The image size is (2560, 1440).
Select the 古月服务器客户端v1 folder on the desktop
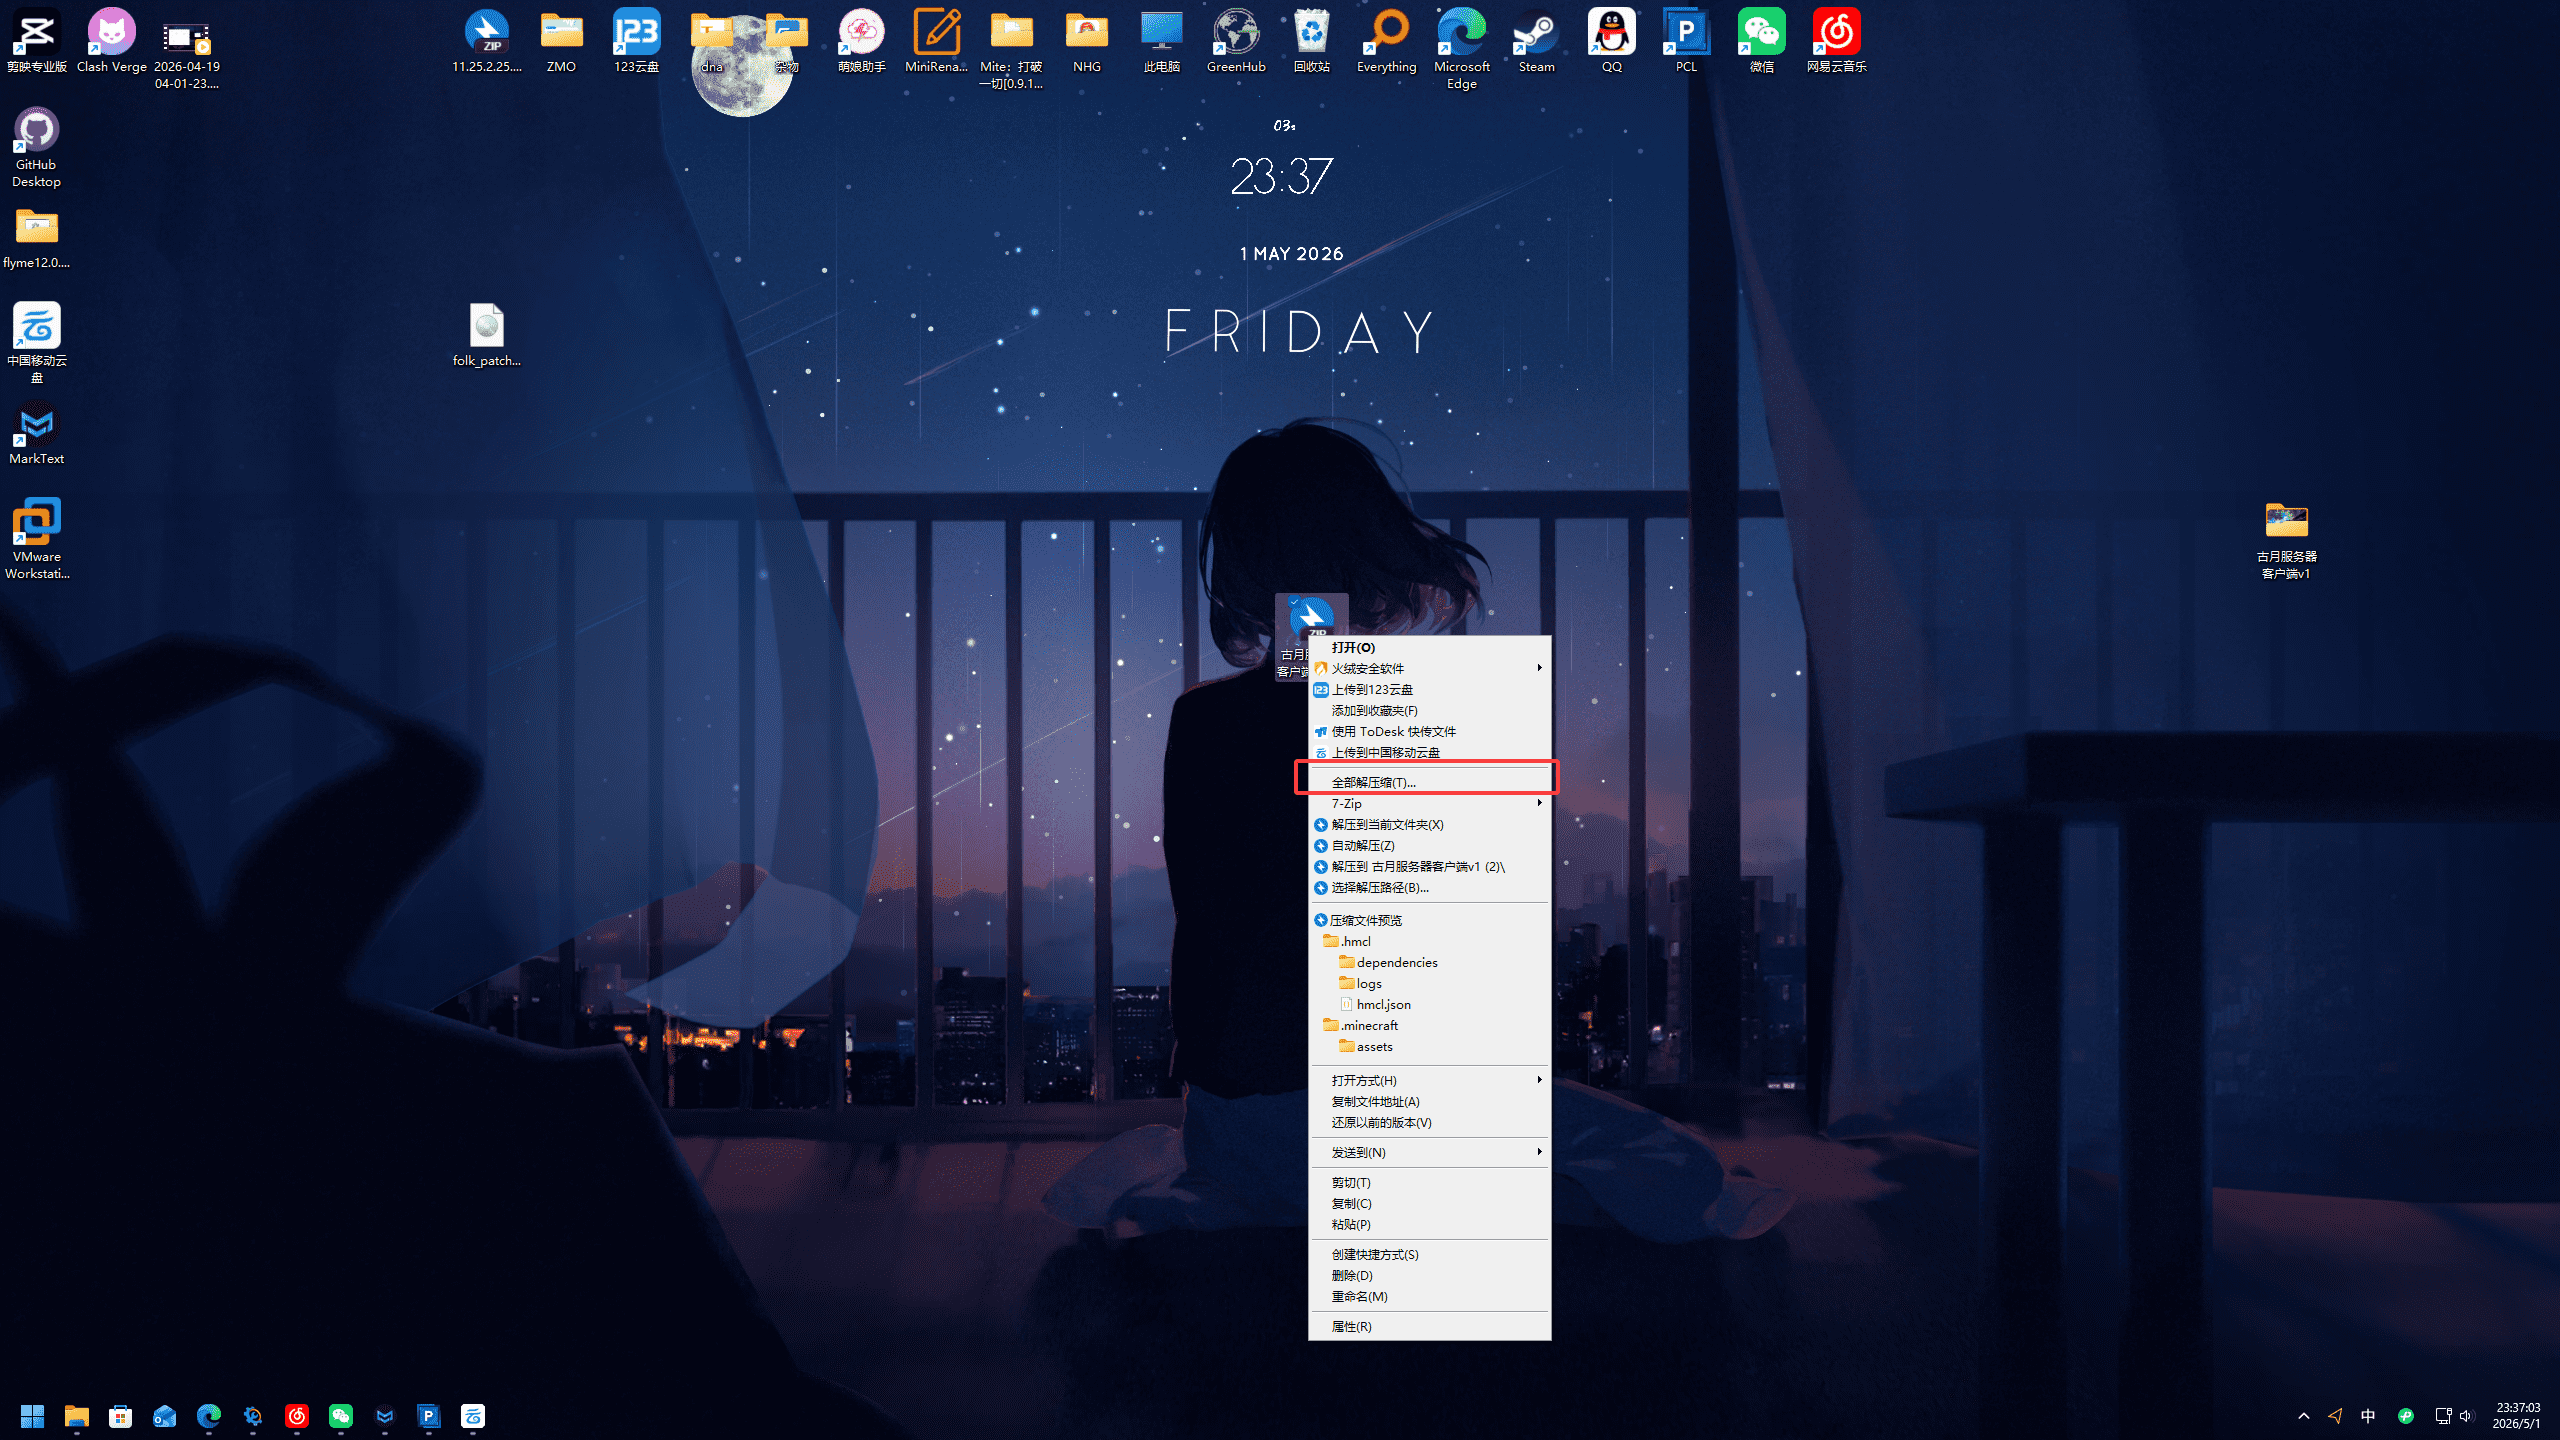pos(2287,540)
